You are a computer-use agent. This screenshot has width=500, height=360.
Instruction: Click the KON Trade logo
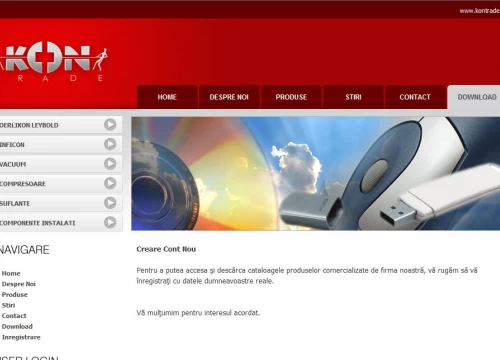click(53, 61)
